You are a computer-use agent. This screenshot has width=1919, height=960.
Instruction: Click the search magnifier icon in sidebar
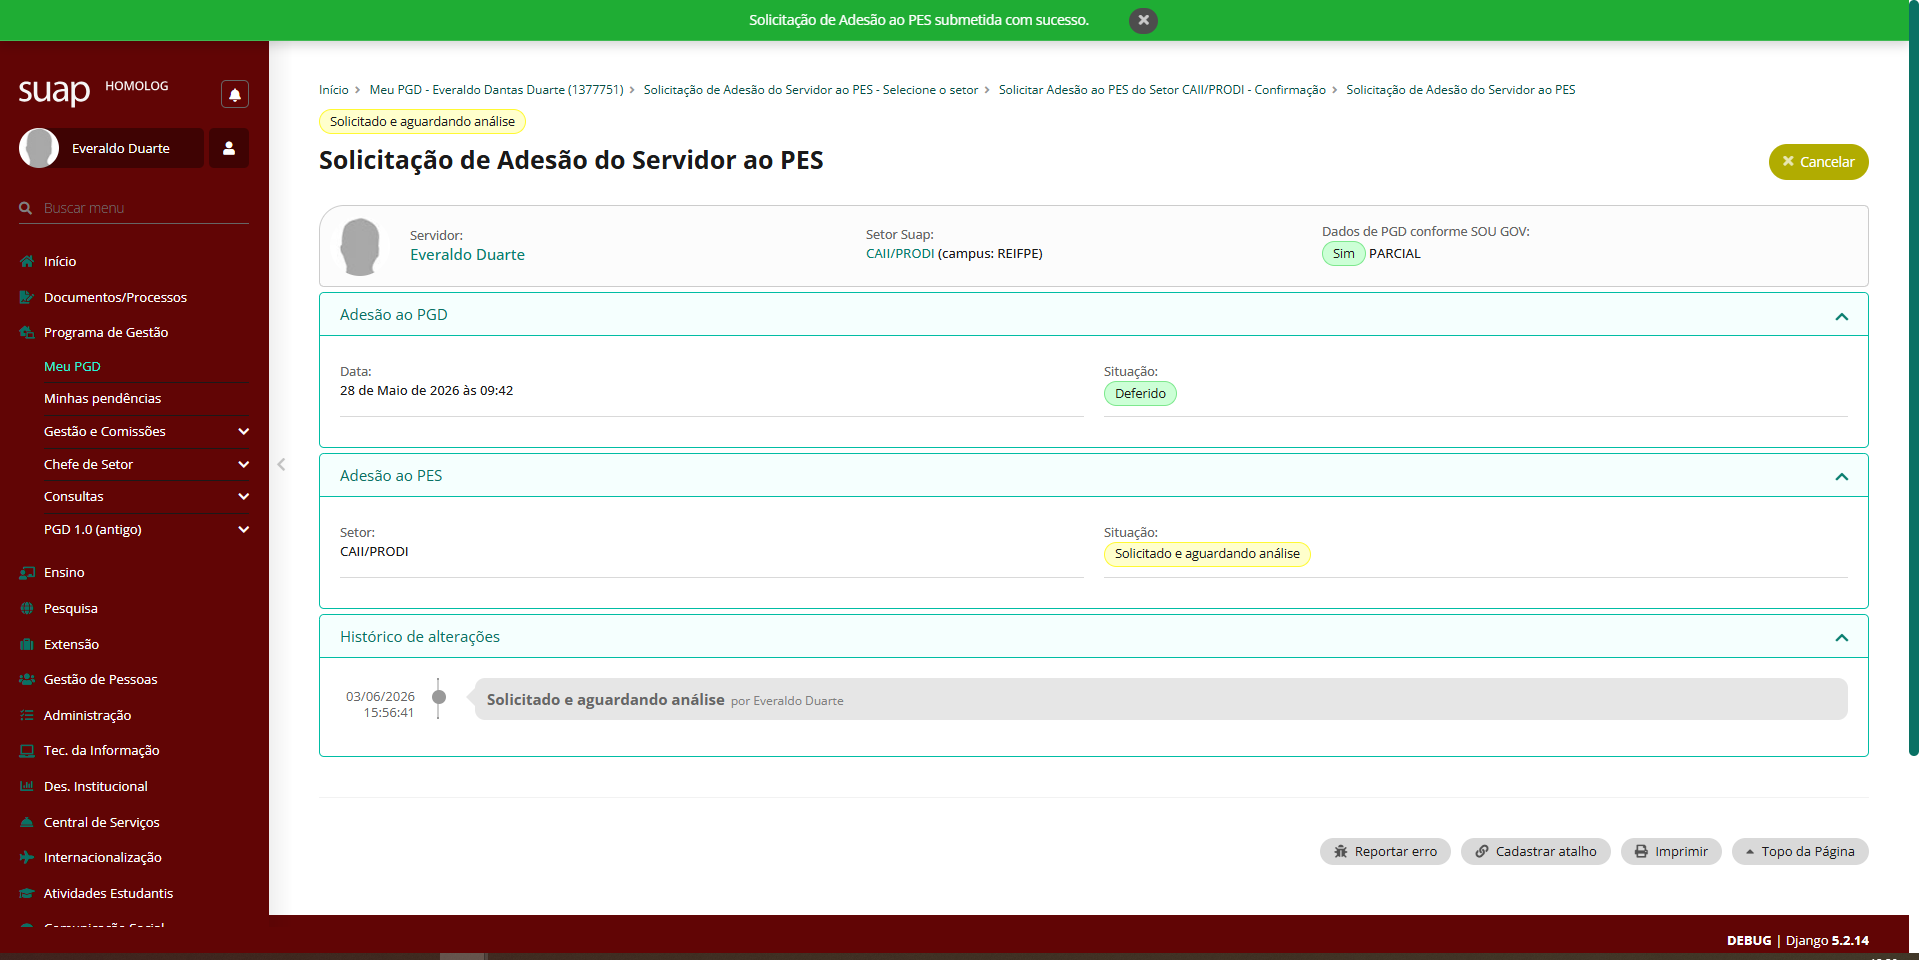click(x=26, y=208)
